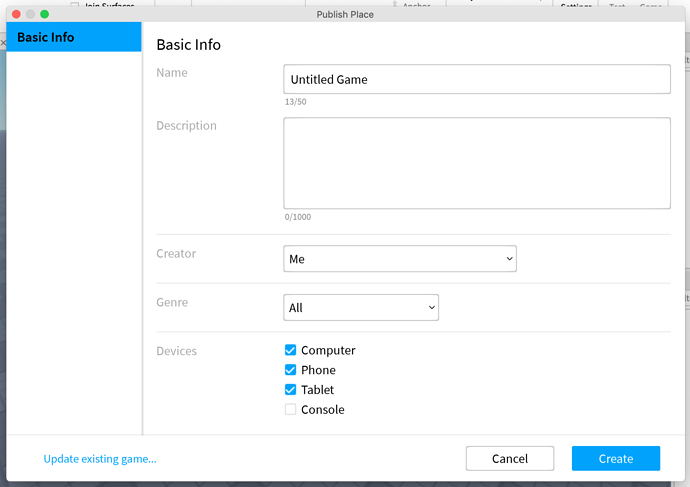Open the Creator dropdown set to Me

point(399,259)
